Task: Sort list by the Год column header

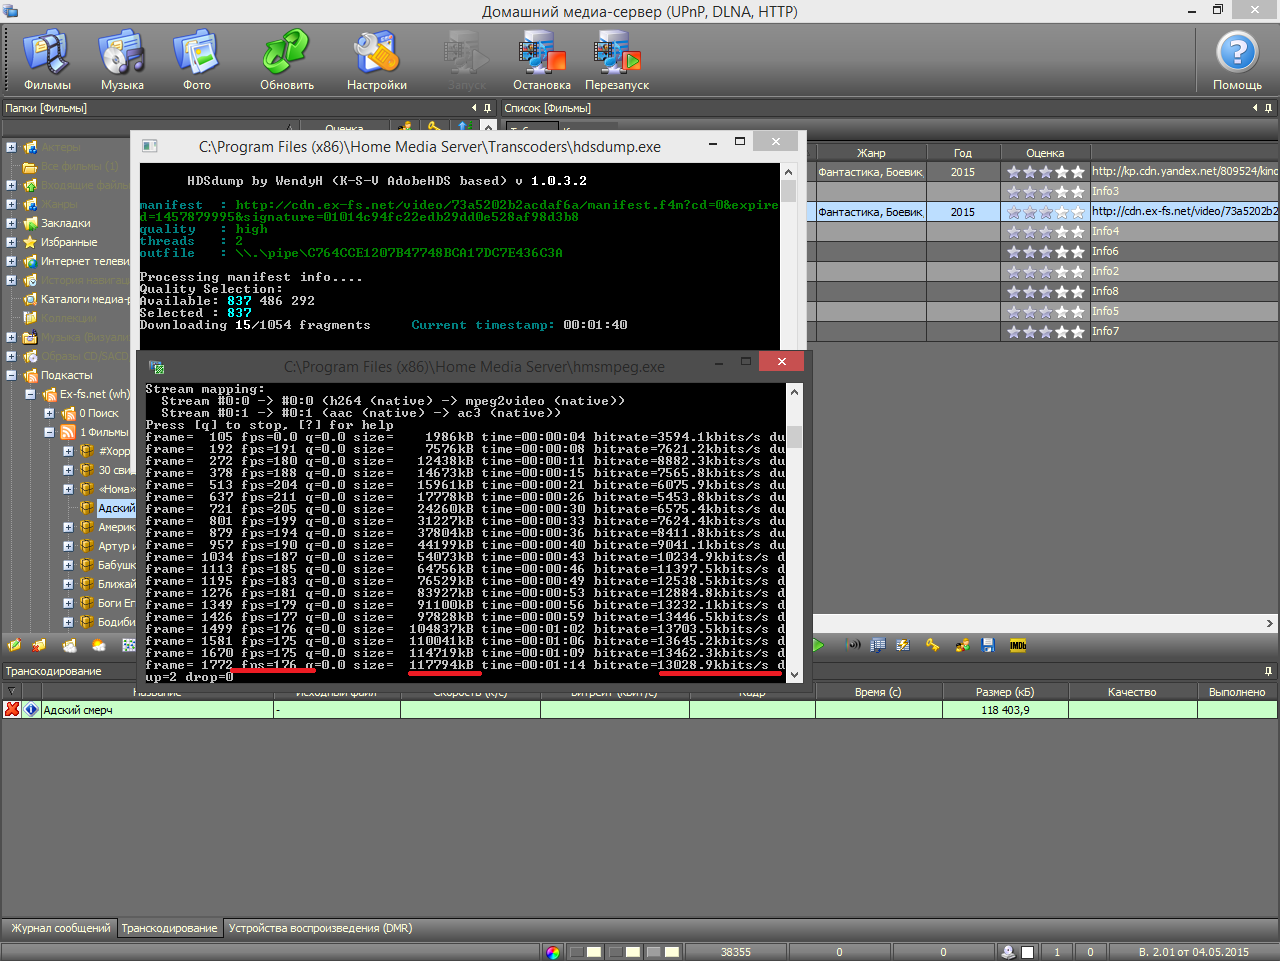Action: (x=962, y=153)
